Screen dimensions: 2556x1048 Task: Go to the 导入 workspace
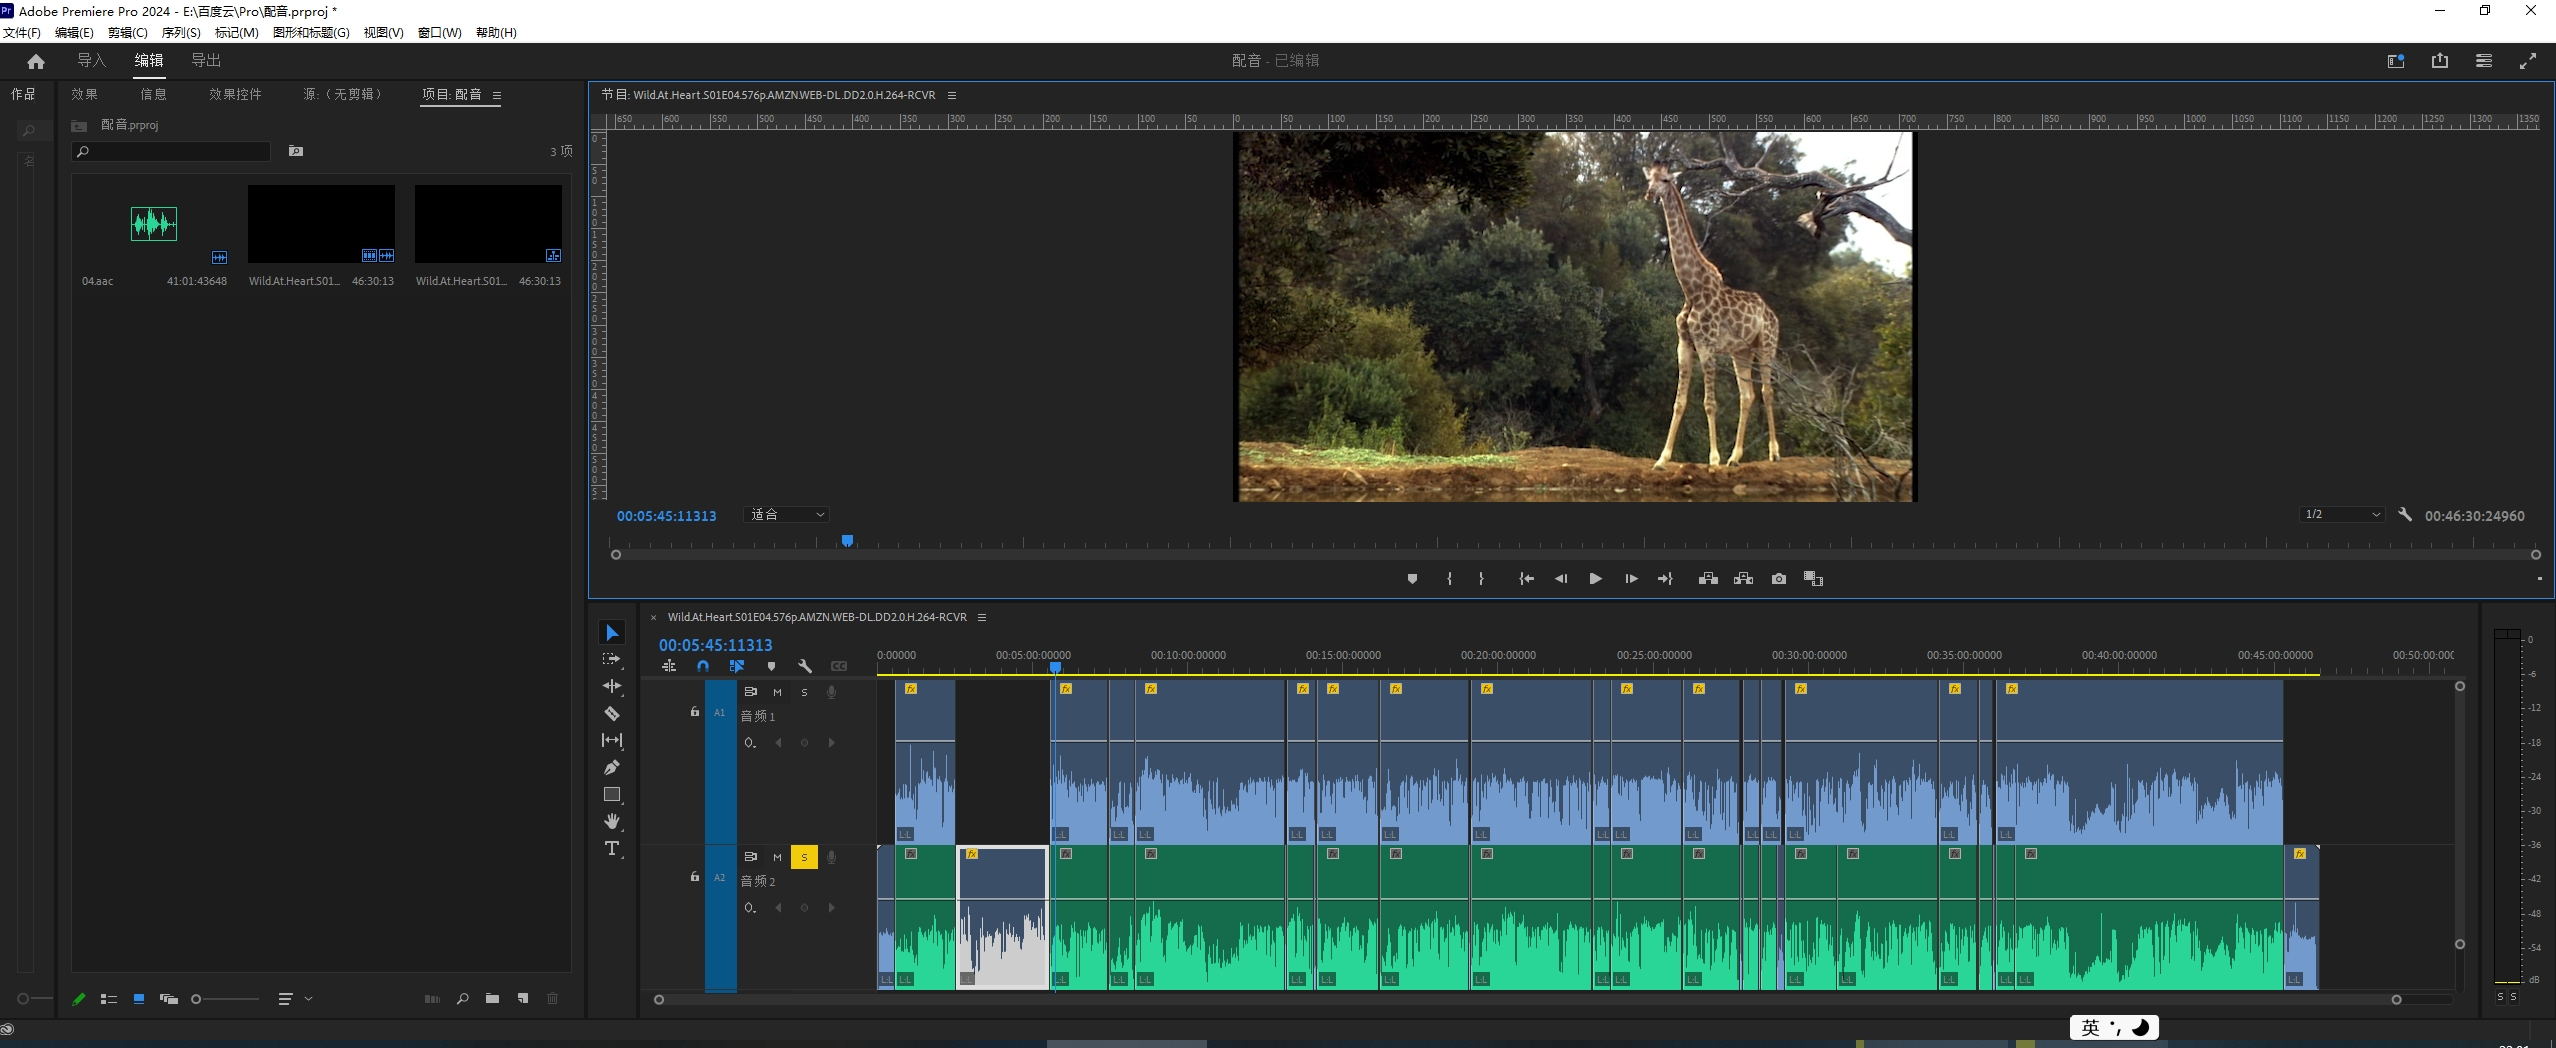pyautogui.click(x=91, y=61)
